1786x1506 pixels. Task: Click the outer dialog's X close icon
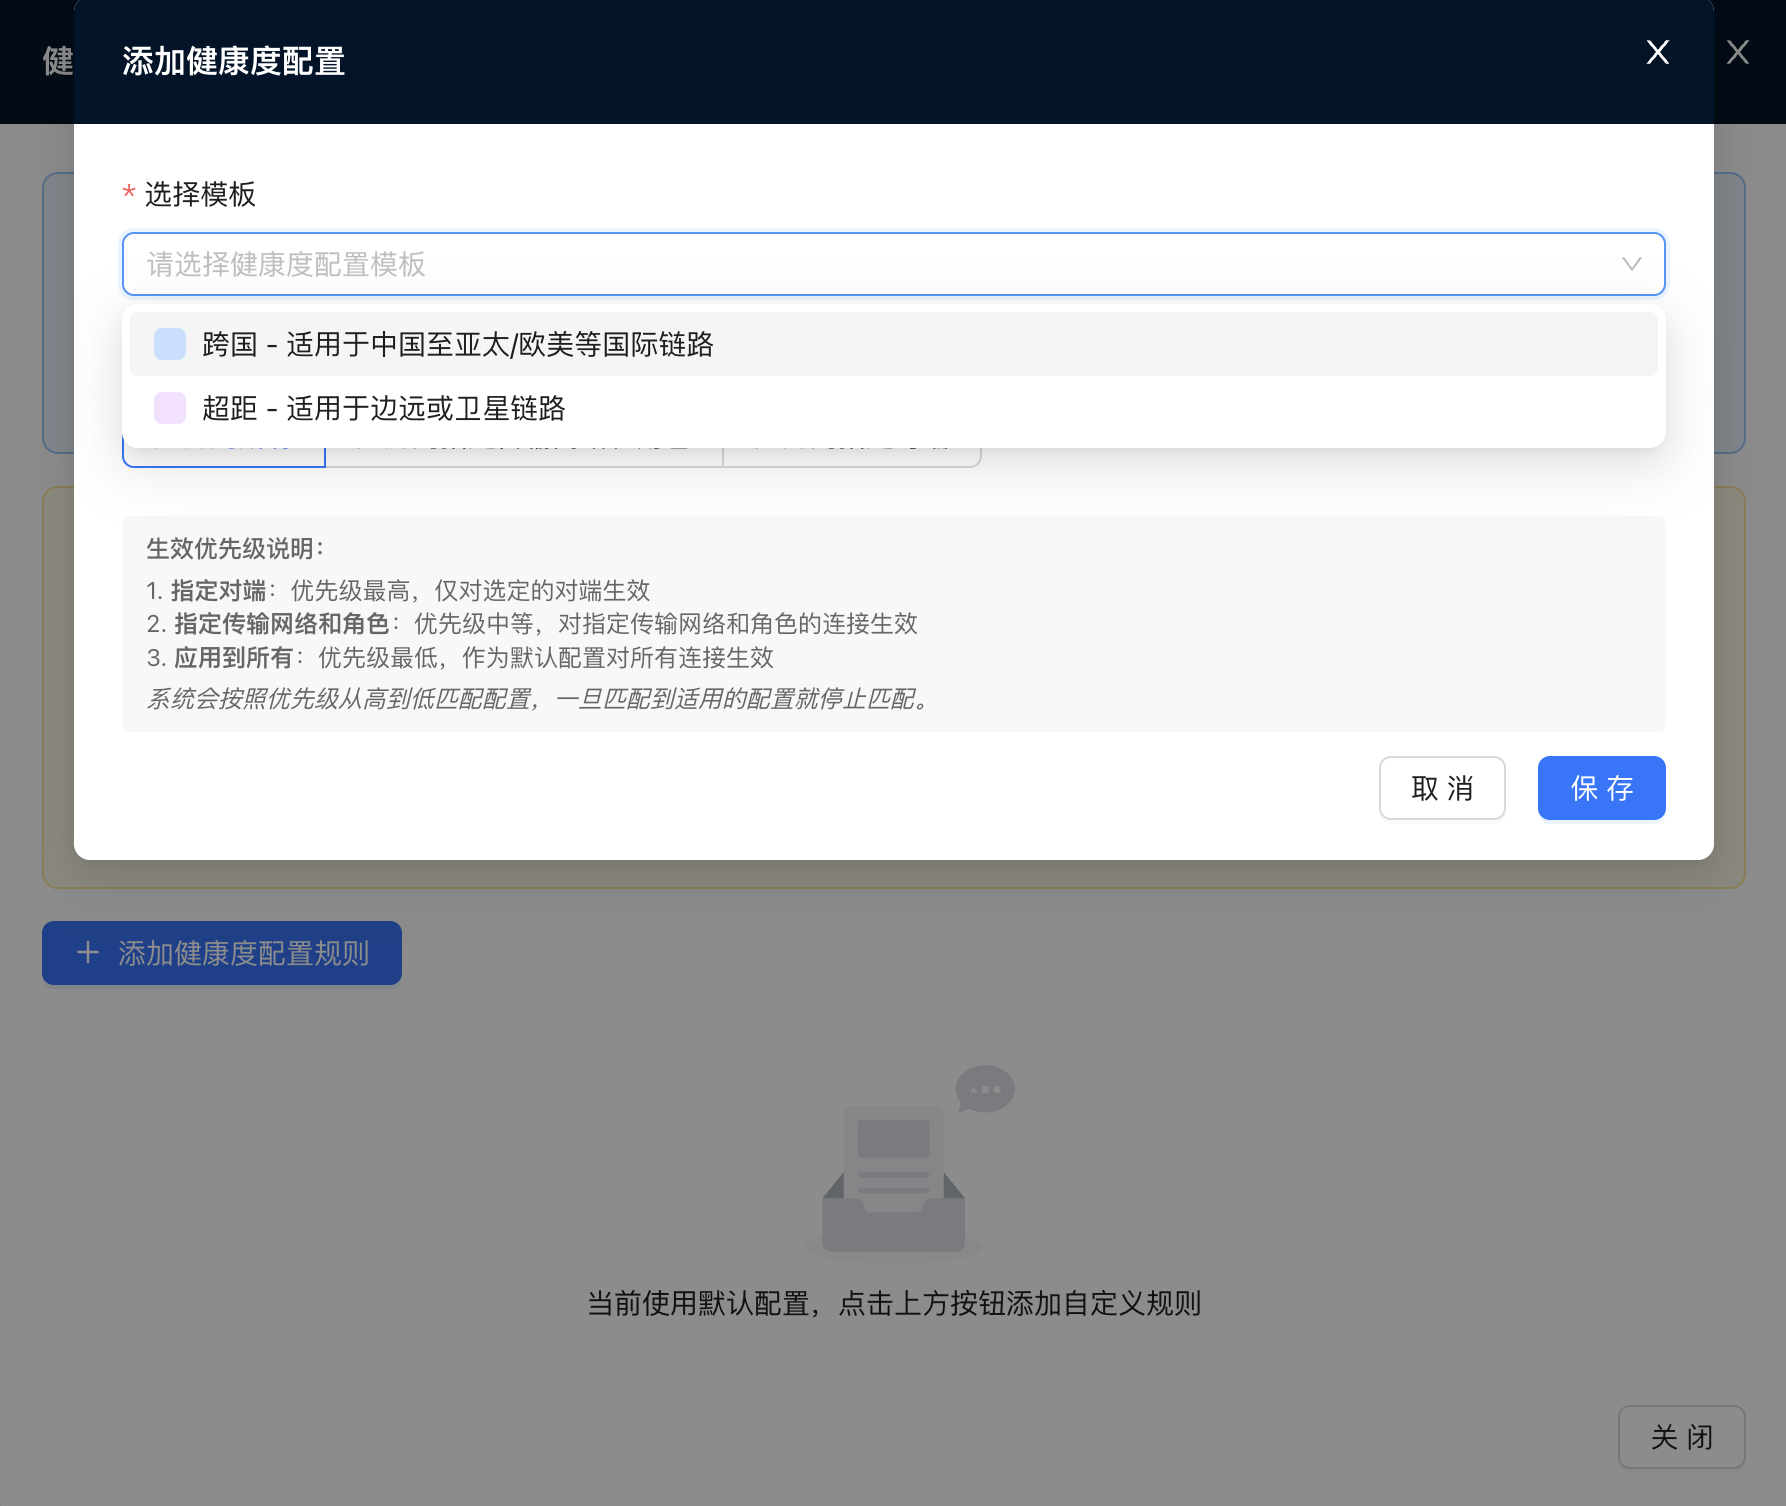1739,52
